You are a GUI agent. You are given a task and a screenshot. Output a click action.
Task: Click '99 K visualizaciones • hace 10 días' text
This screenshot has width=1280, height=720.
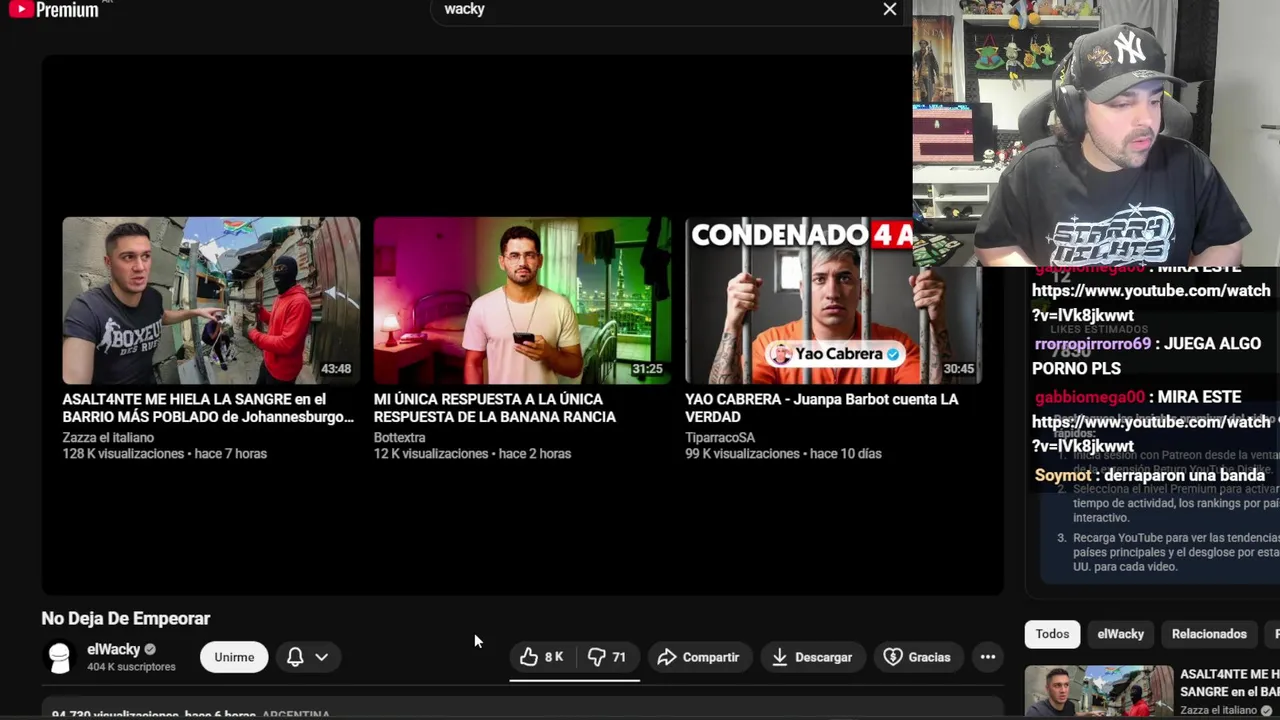tap(783, 454)
